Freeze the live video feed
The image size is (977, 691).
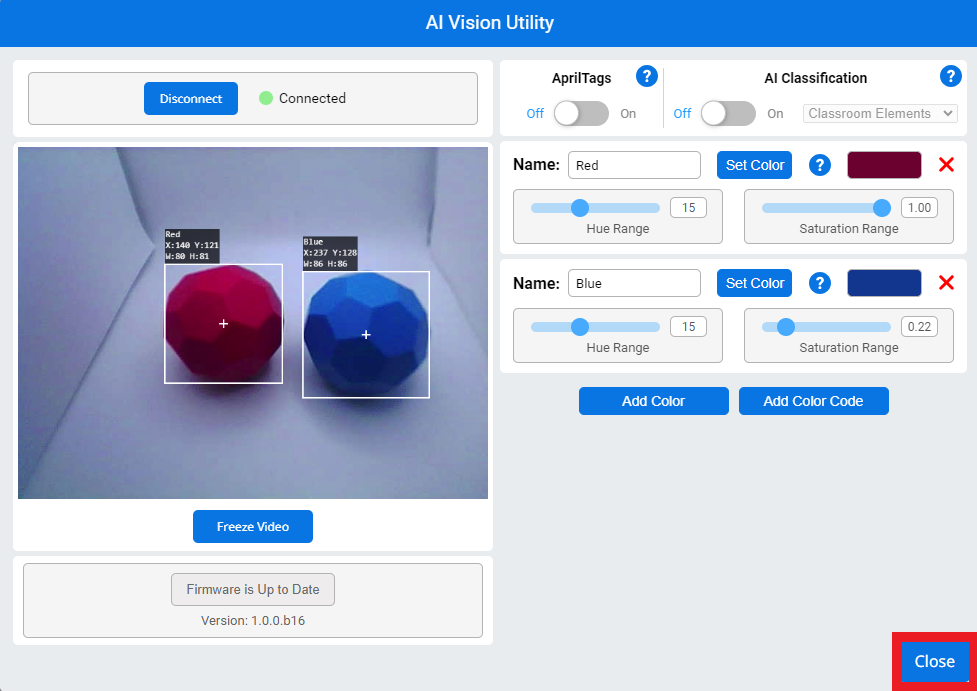point(252,526)
